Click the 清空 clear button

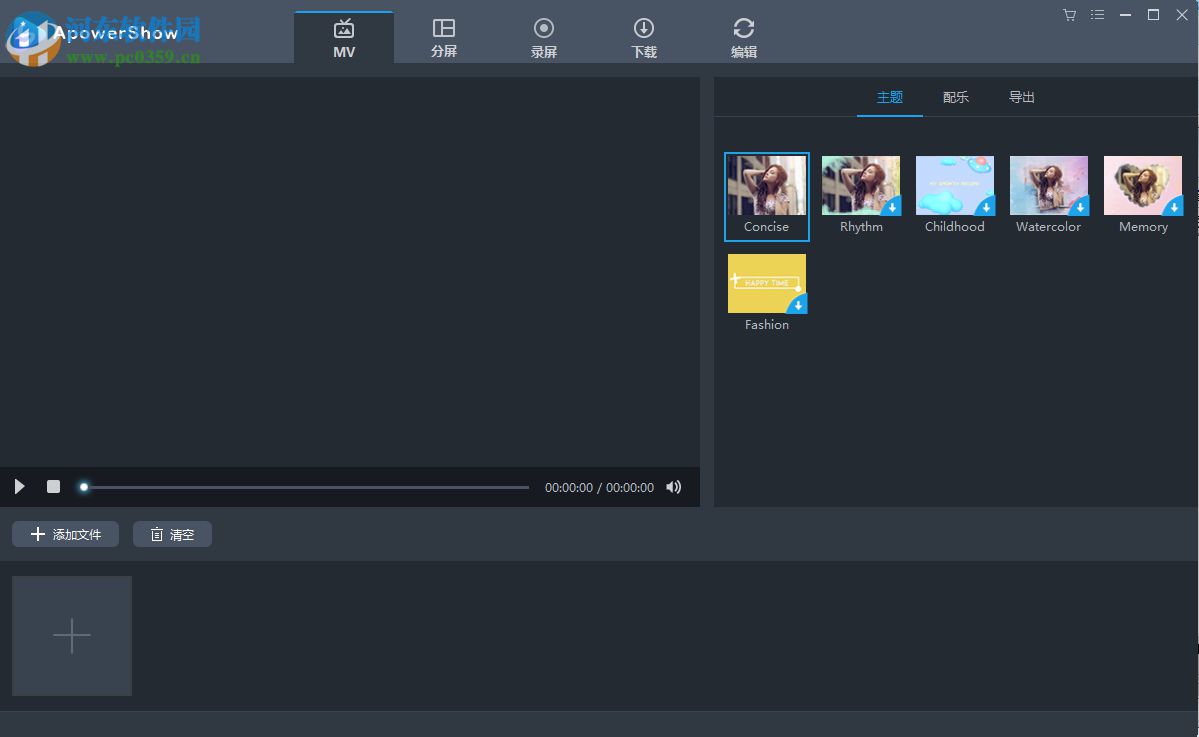click(172, 534)
